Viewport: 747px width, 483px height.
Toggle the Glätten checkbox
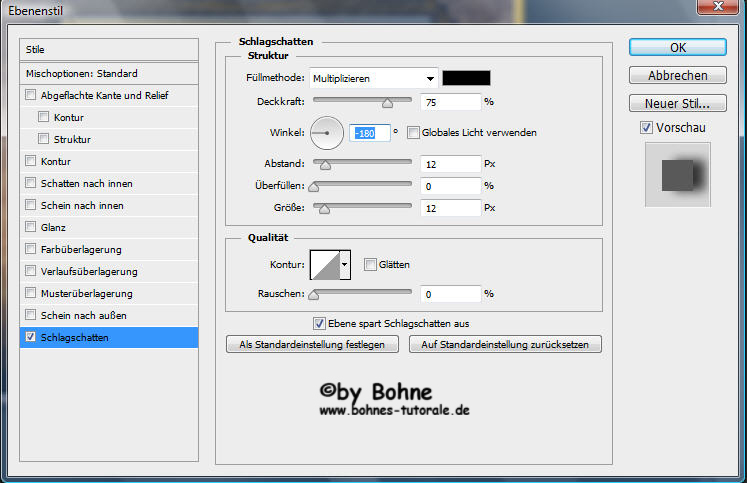click(370, 264)
